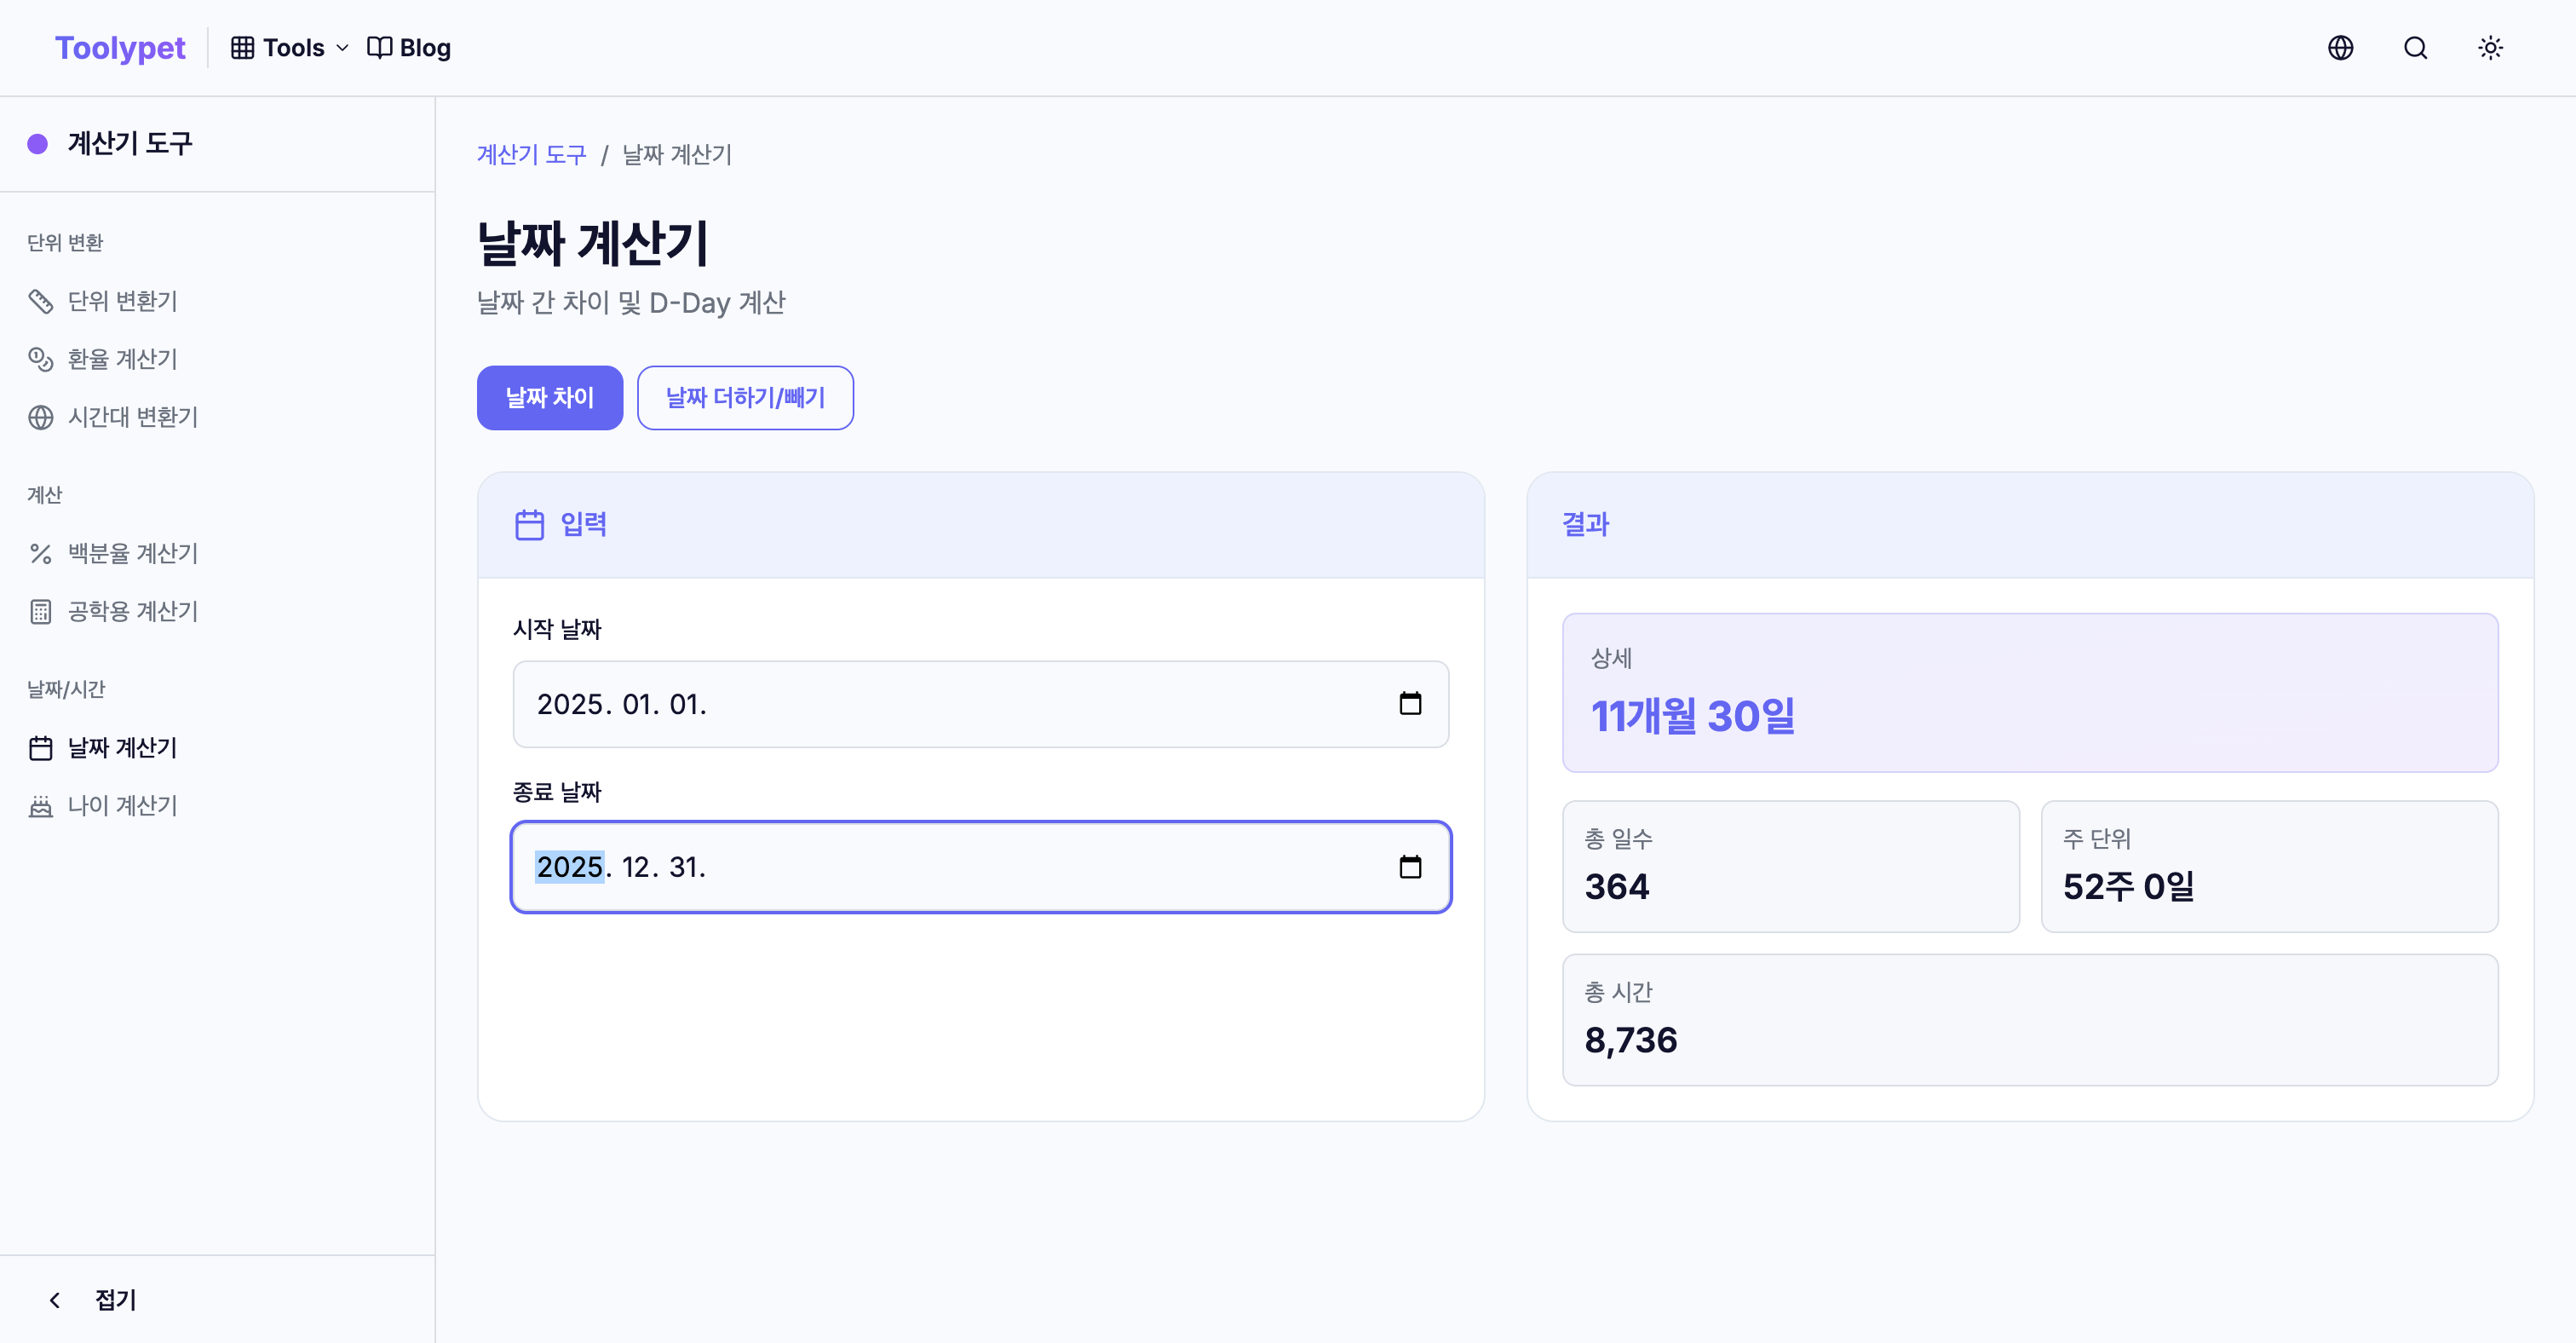Click the 시간대 변환기 globe icon
The height and width of the screenshot is (1343, 2576).
click(41, 417)
